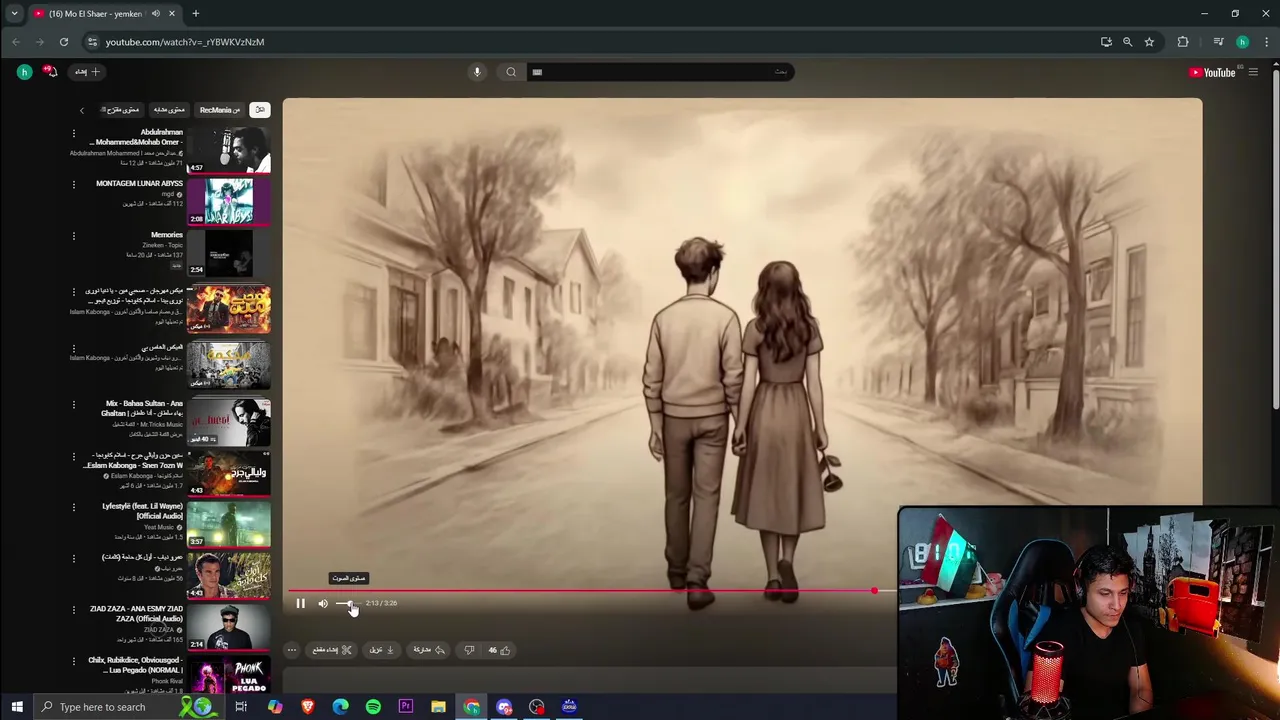The height and width of the screenshot is (720, 1280).
Task: Adjust the volume level slider
Action: pos(346,603)
